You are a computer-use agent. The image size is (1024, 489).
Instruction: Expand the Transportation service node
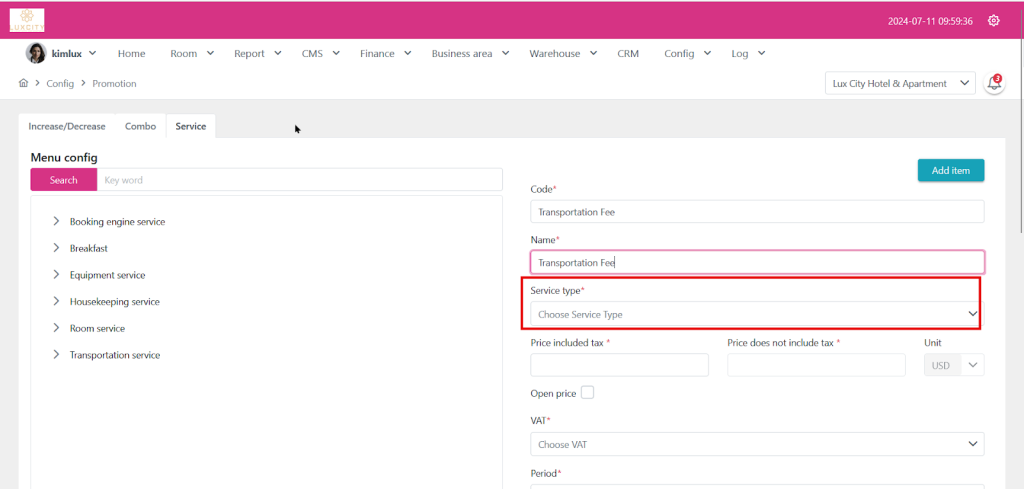pos(56,355)
